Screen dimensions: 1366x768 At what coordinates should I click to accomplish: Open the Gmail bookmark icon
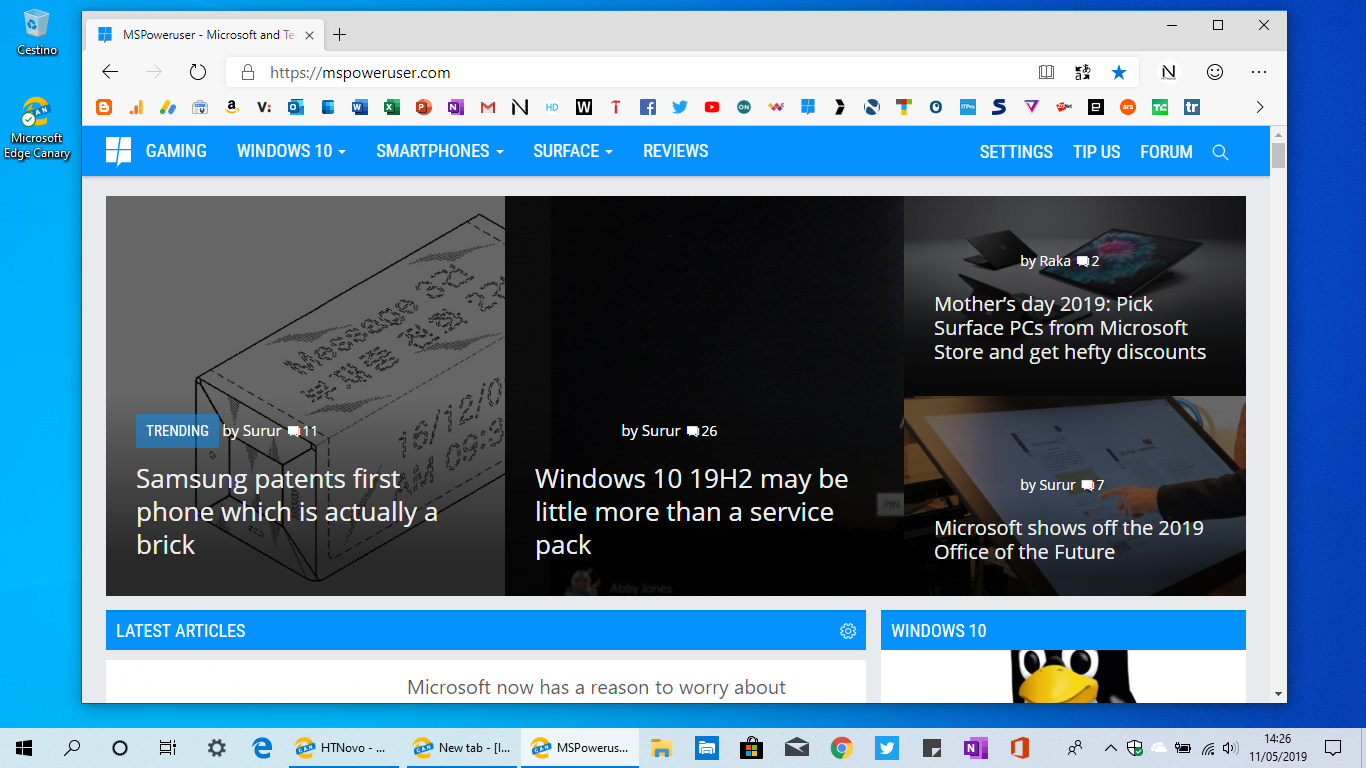coord(487,107)
